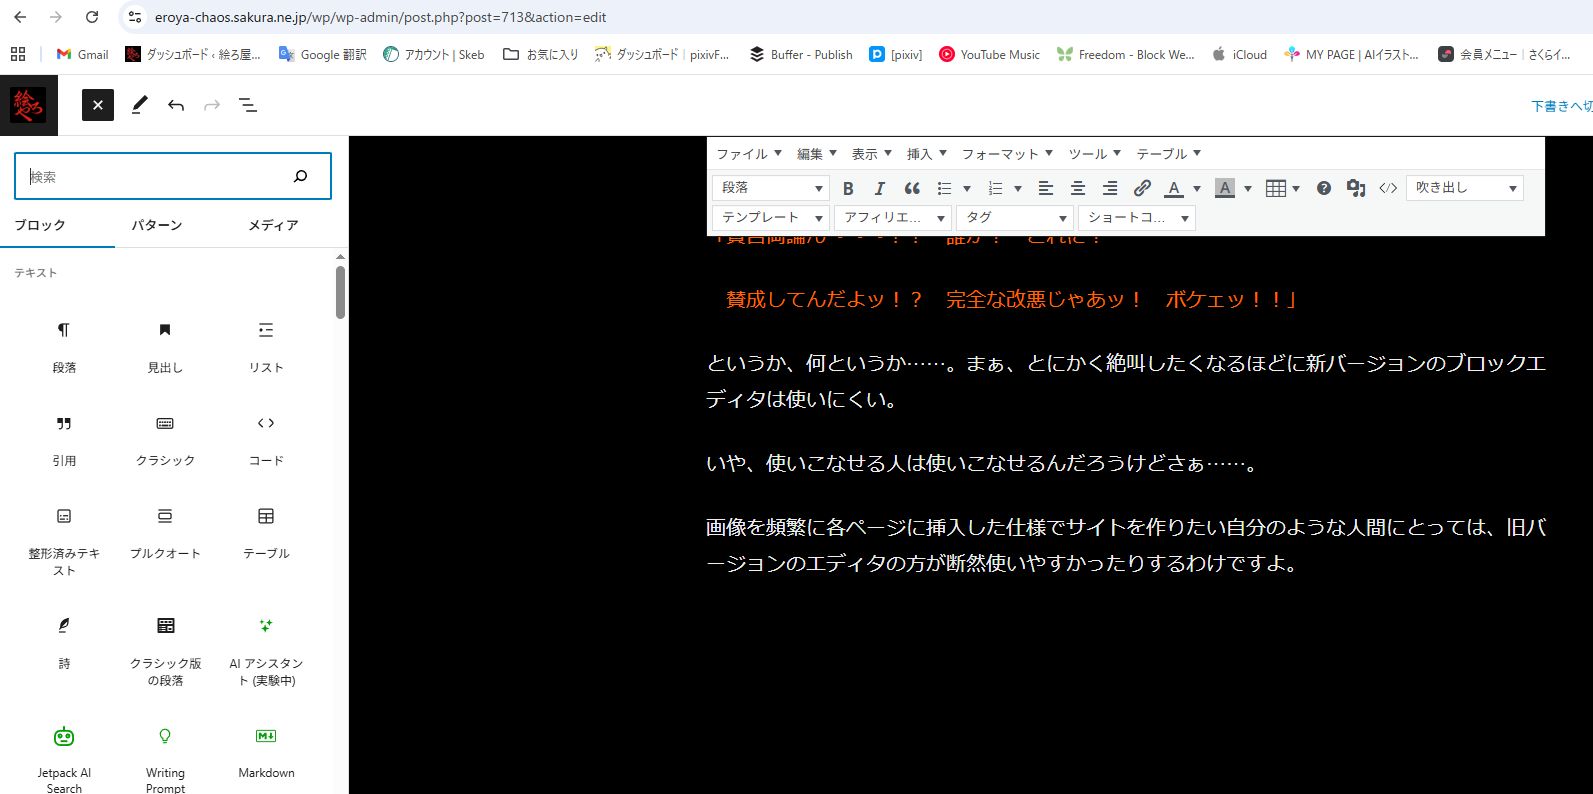
Task: Open the help question mark icon
Action: click(1324, 188)
